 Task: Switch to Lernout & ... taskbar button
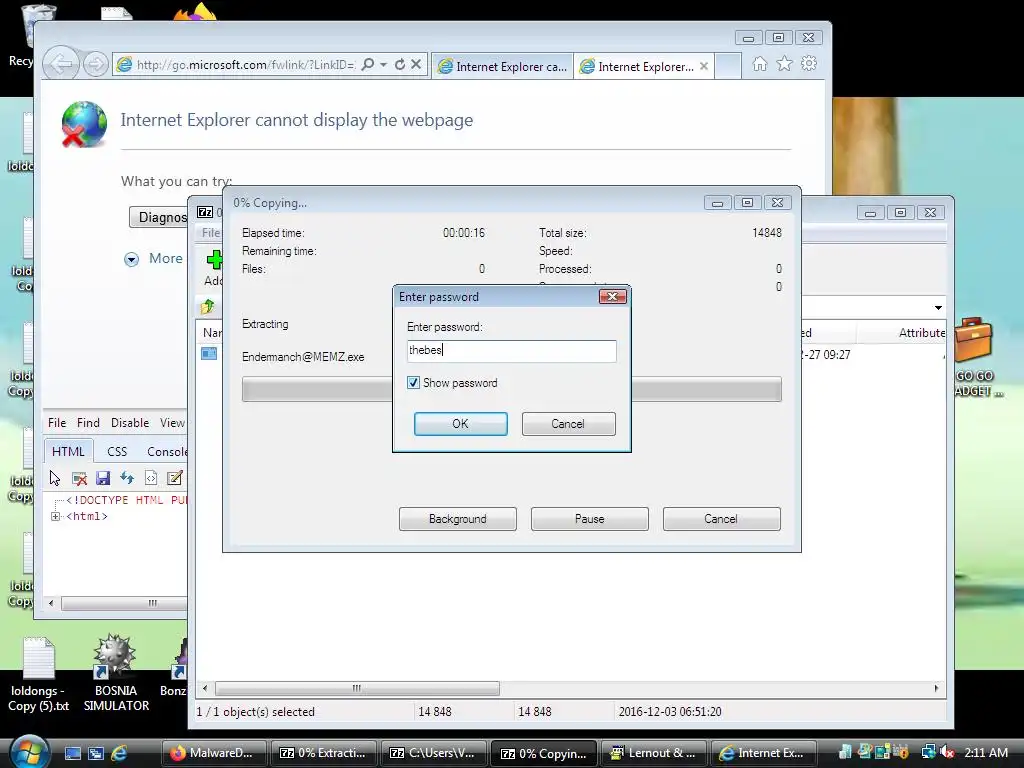[654, 753]
